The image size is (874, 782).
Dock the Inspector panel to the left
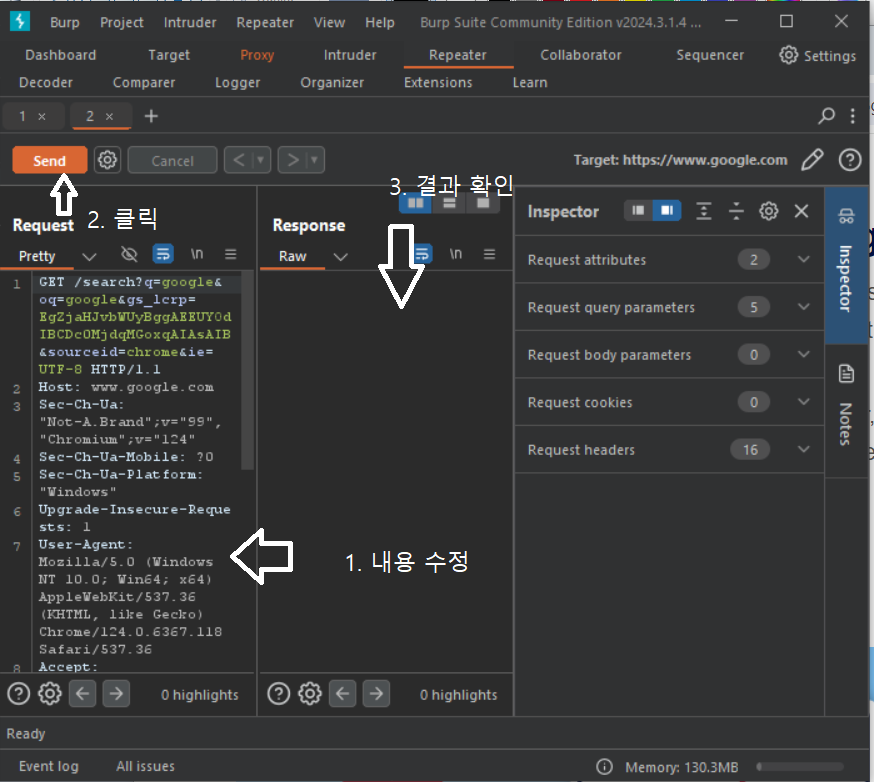click(638, 210)
